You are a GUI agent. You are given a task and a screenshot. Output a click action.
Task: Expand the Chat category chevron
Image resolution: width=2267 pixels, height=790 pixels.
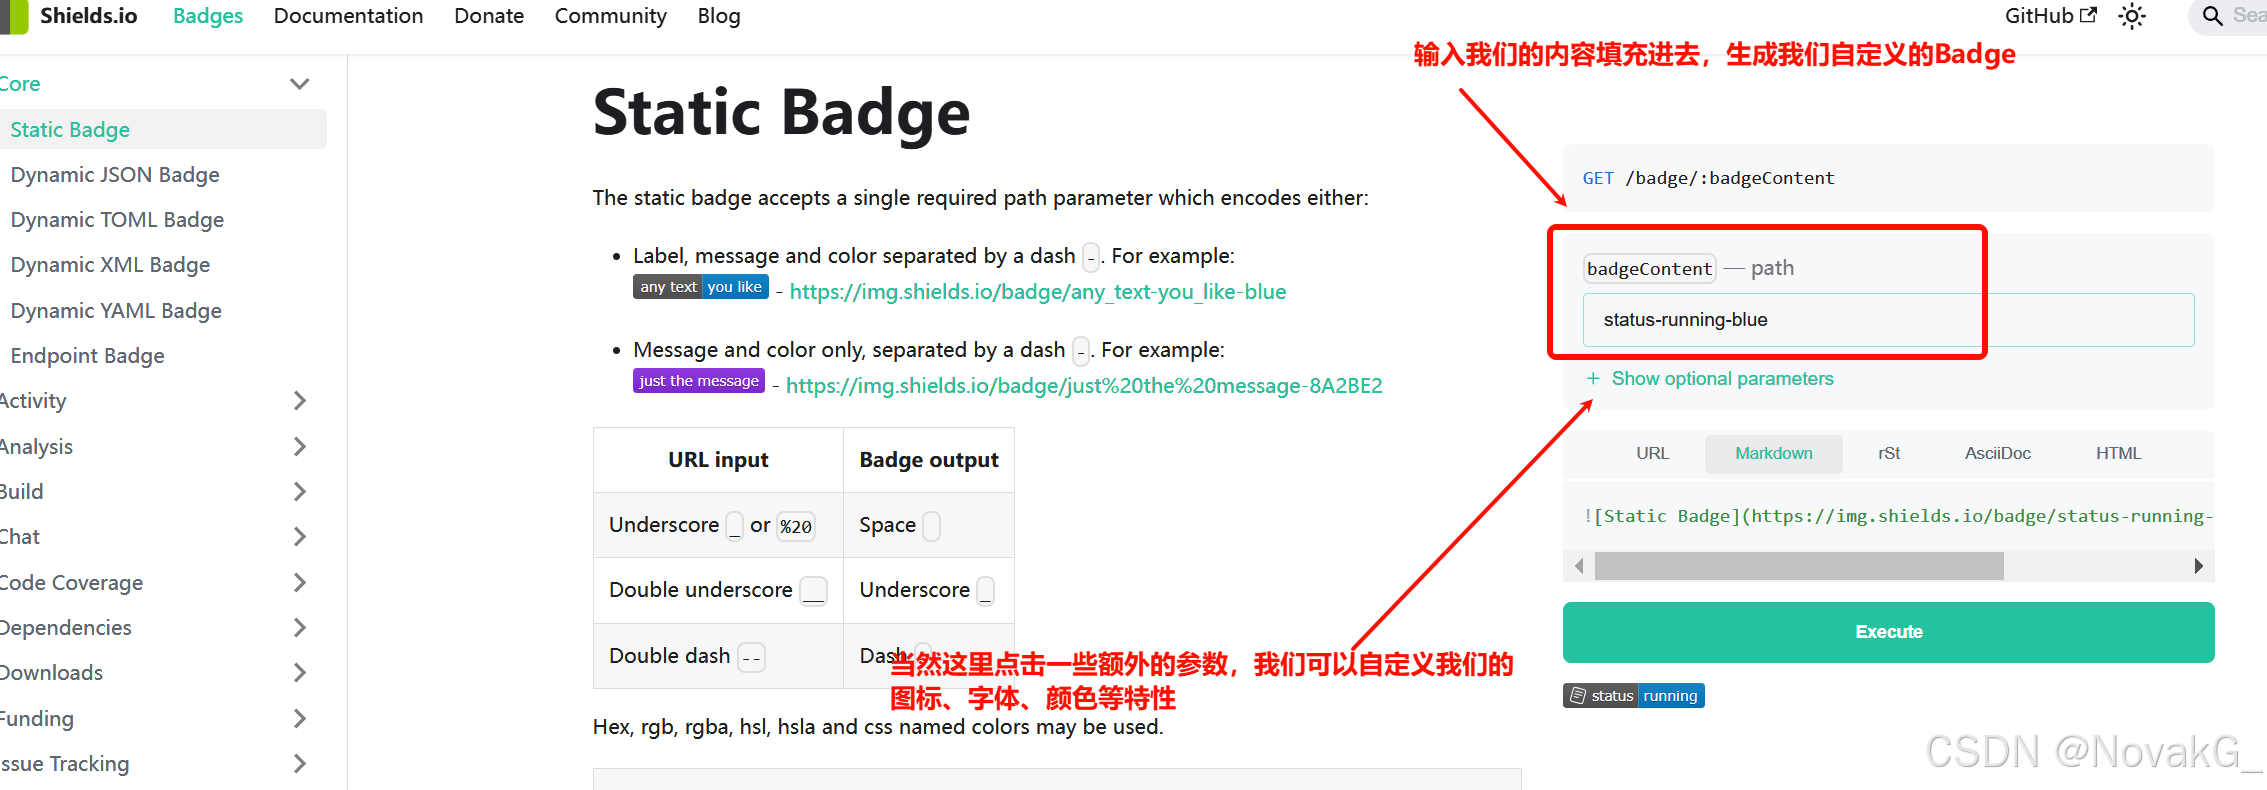299,537
